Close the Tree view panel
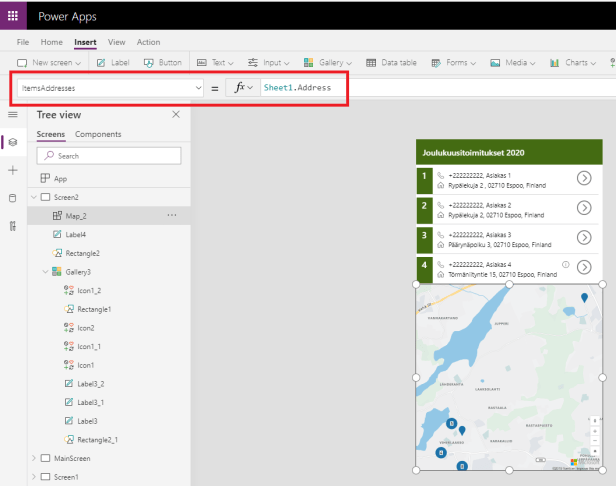The image size is (616, 486). (x=176, y=115)
